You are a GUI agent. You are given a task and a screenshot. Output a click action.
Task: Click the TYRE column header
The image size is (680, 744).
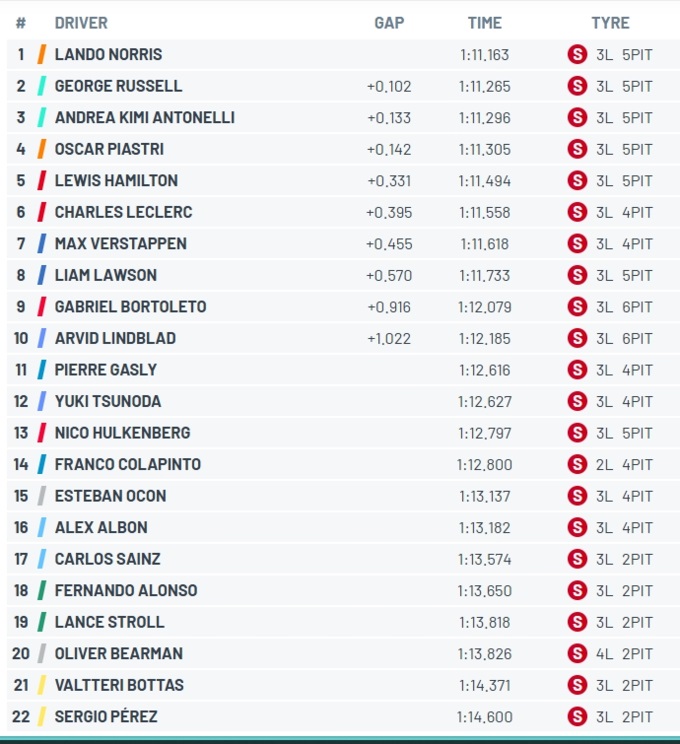(610, 23)
